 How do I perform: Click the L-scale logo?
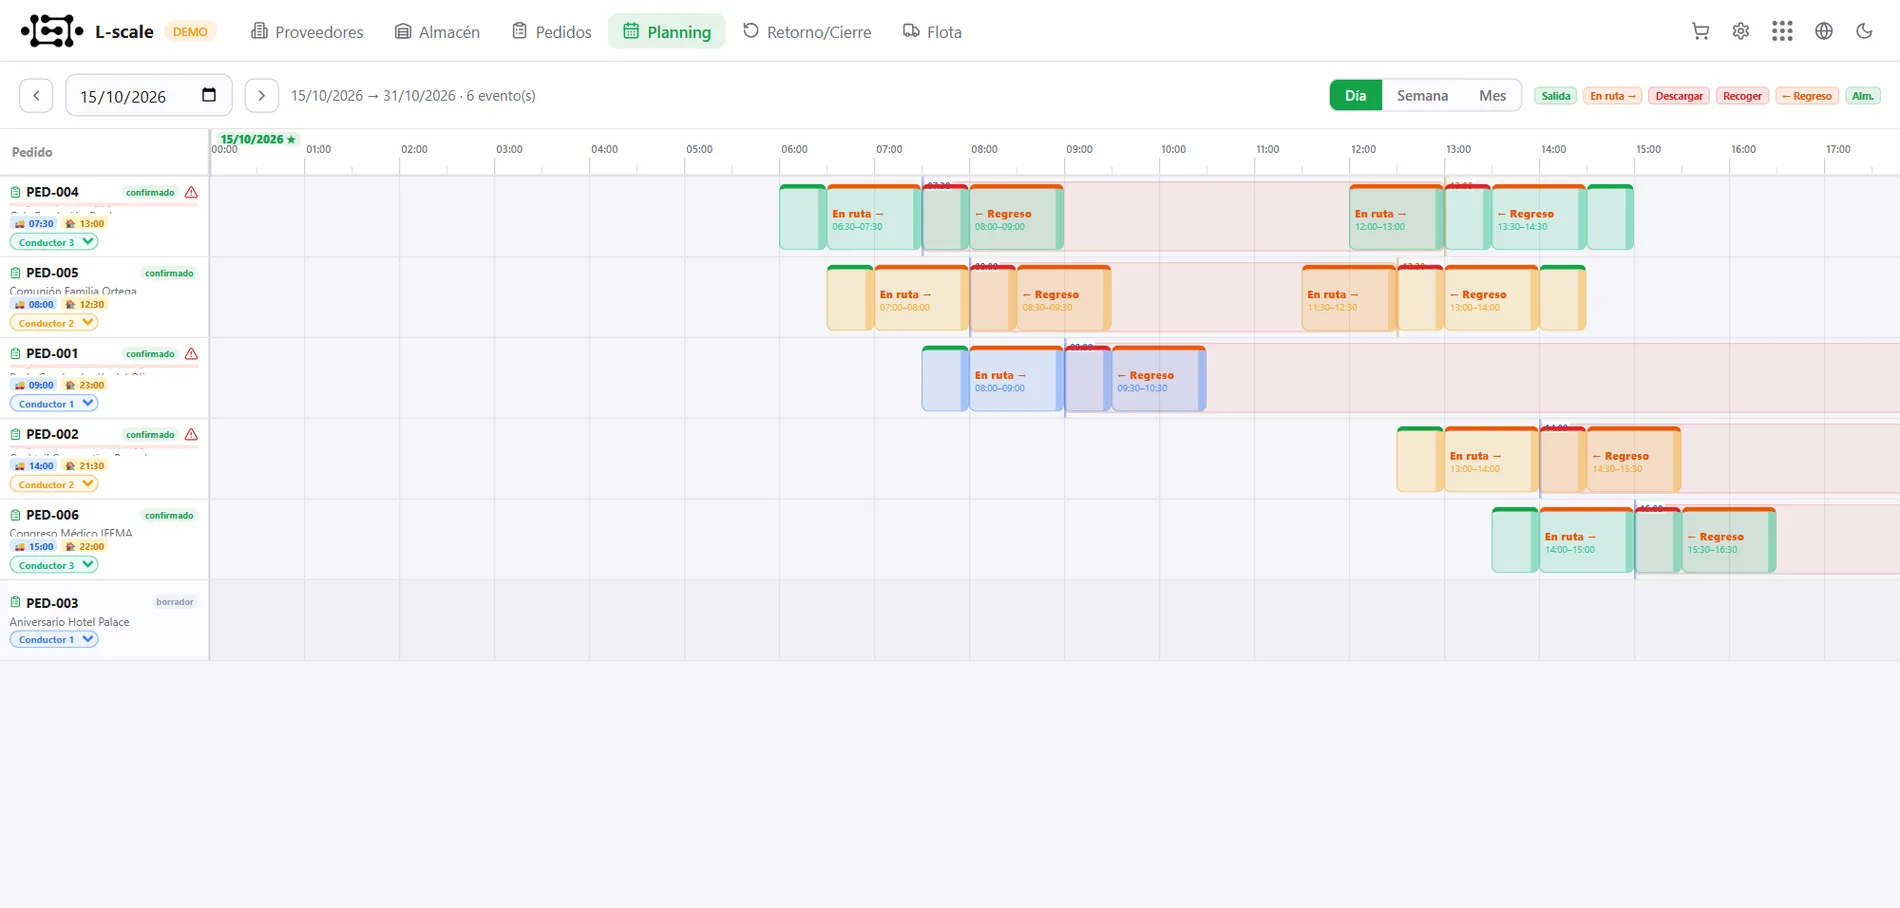pyautogui.click(x=52, y=31)
